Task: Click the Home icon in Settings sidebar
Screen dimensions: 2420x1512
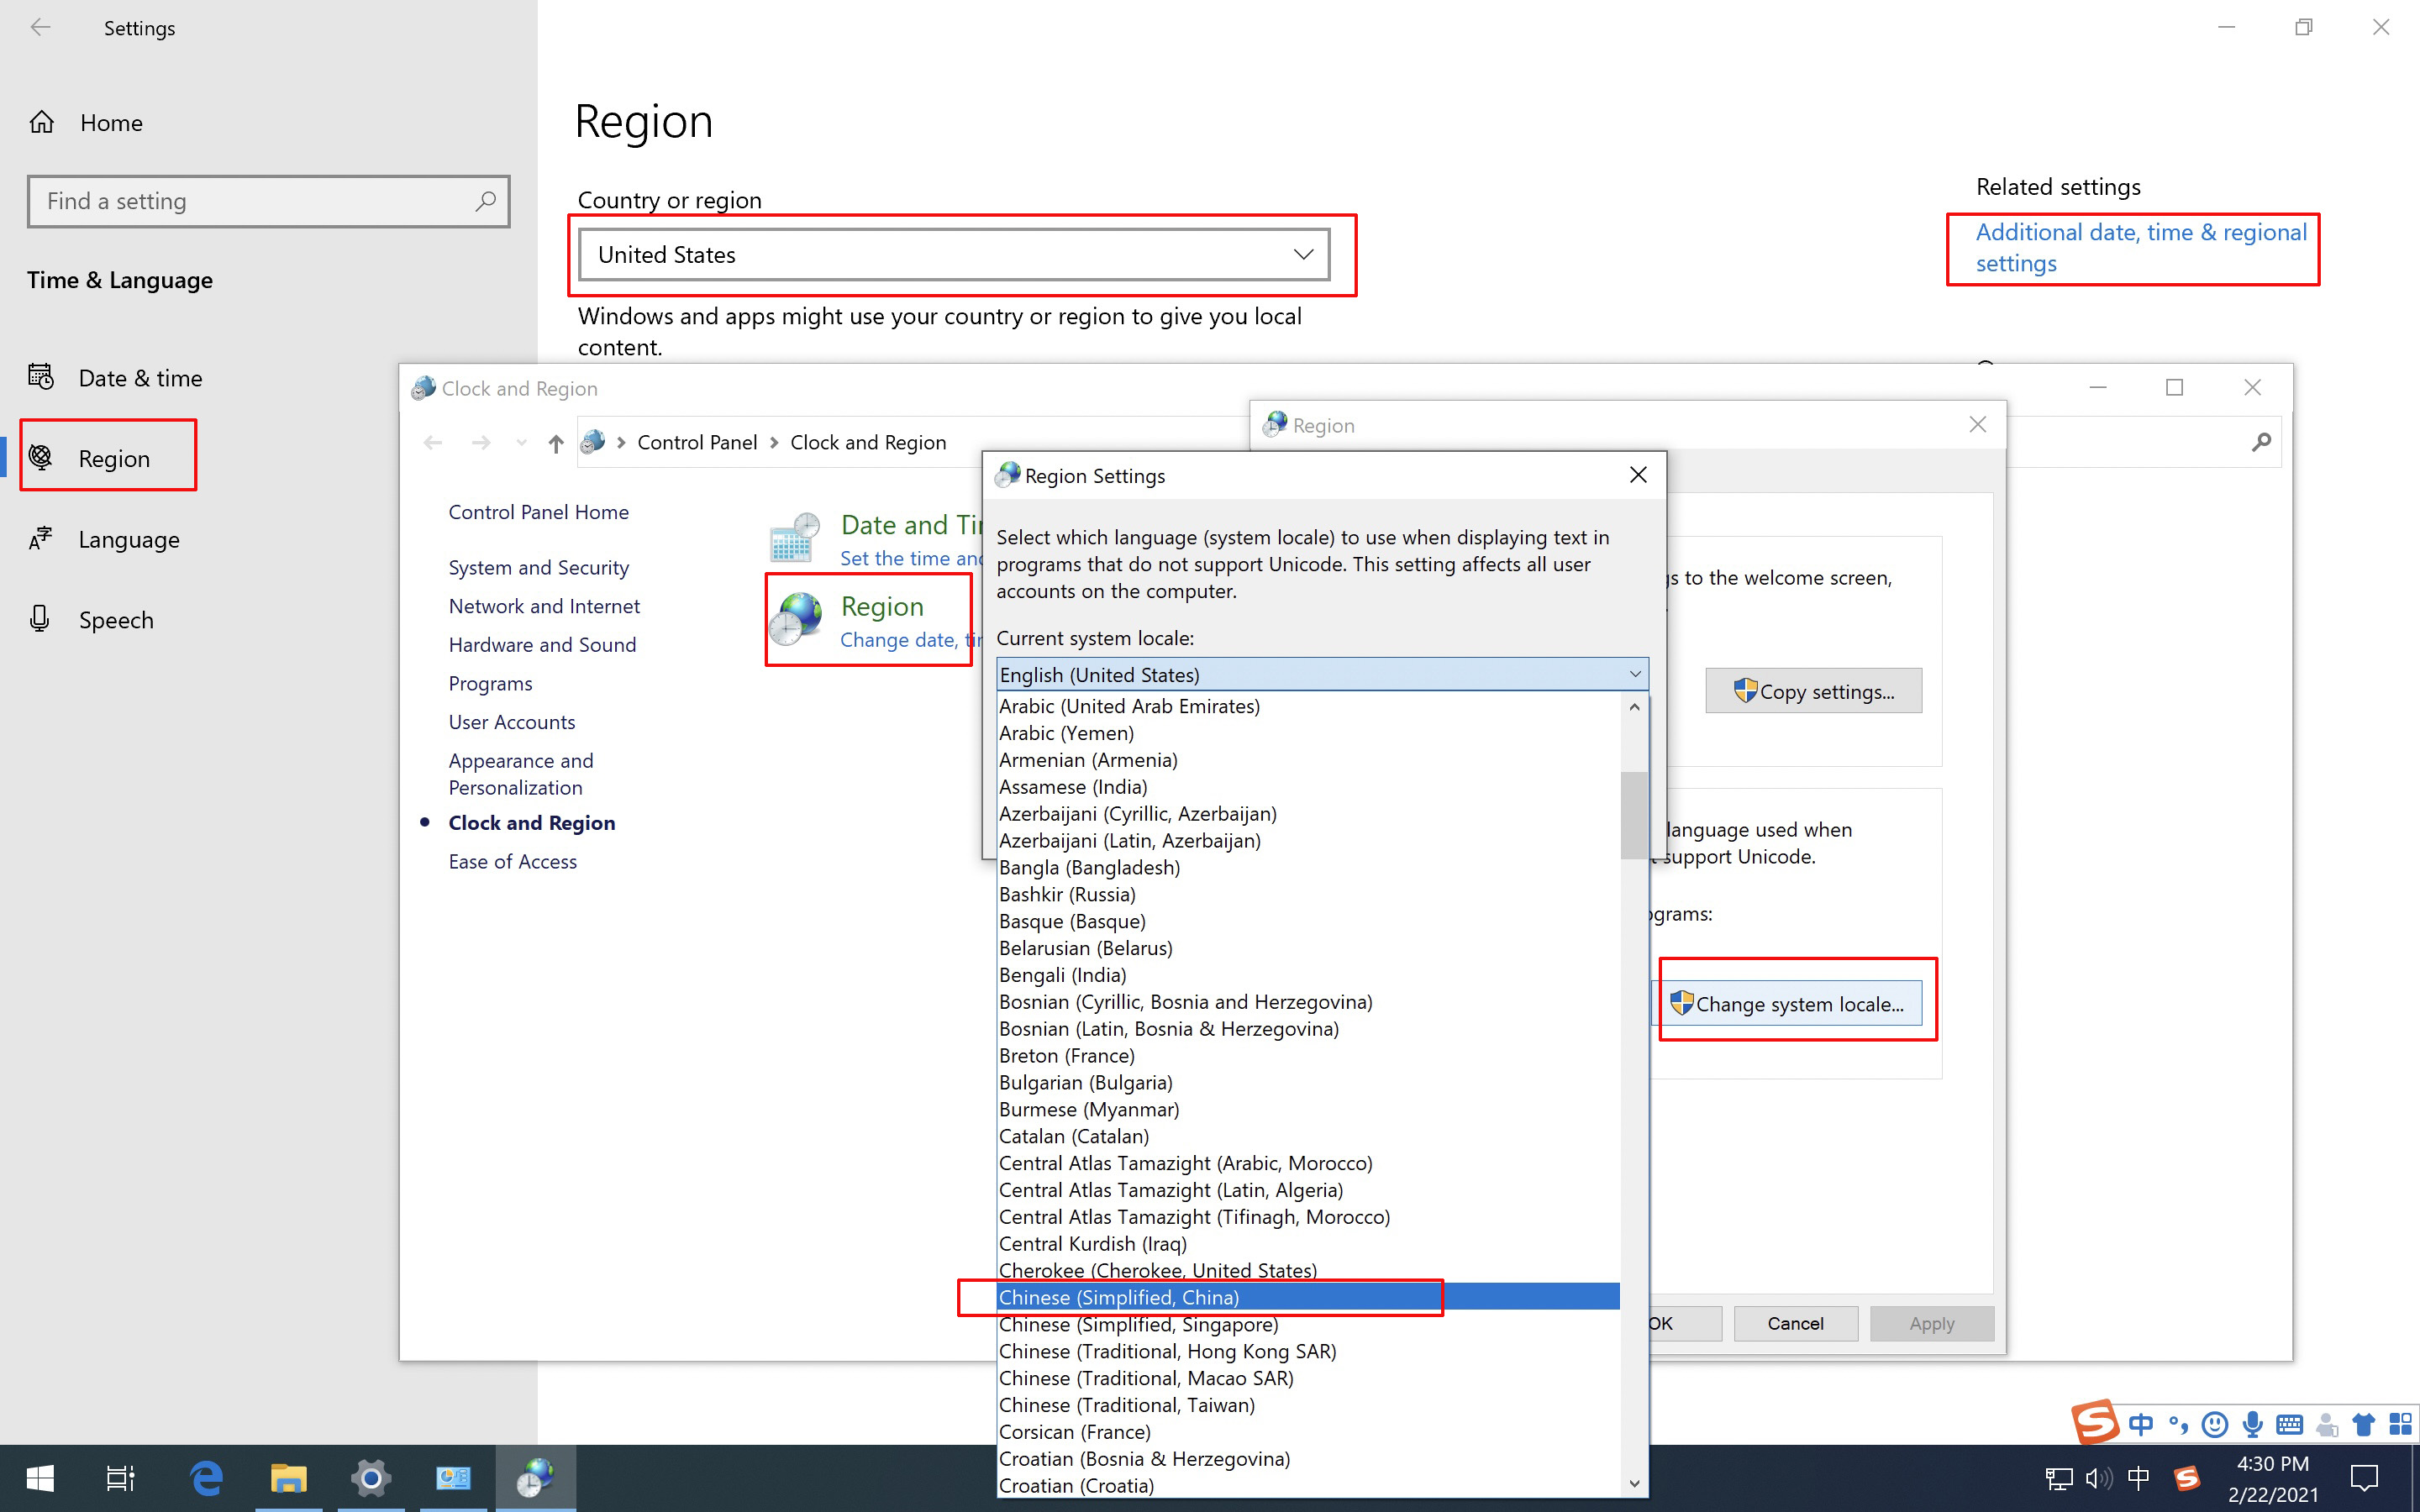Action: coord(42,123)
